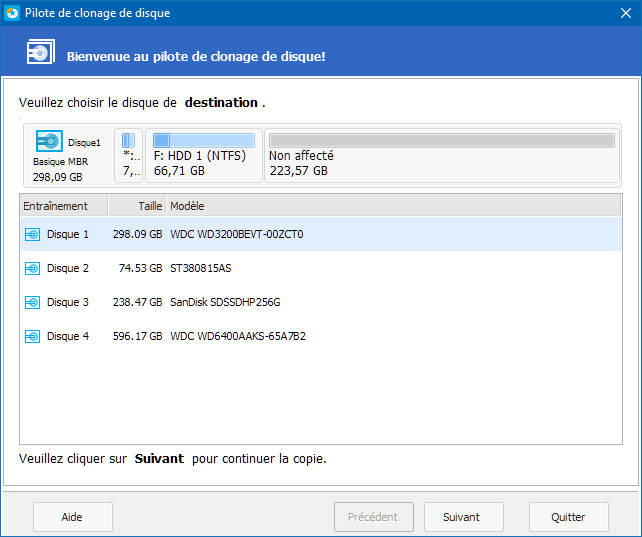The width and height of the screenshot is (642, 537).
Task: Click the clone wizard icon in the header banner
Action: pos(41,52)
